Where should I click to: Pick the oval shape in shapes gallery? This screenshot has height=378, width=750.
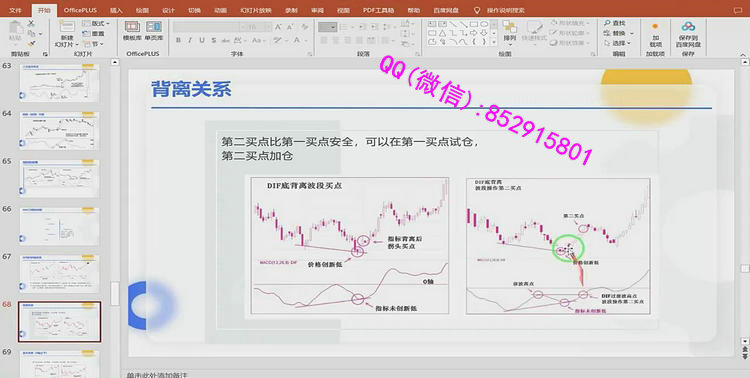click(x=484, y=23)
